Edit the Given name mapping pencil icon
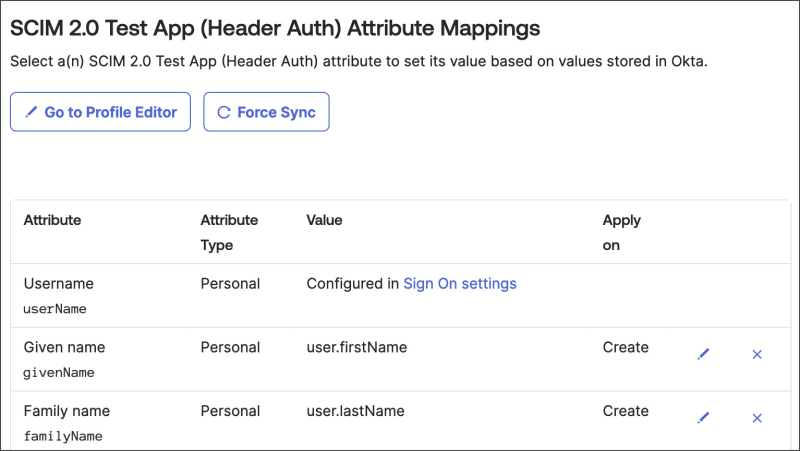This screenshot has height=451, width=800. point(703,354)
